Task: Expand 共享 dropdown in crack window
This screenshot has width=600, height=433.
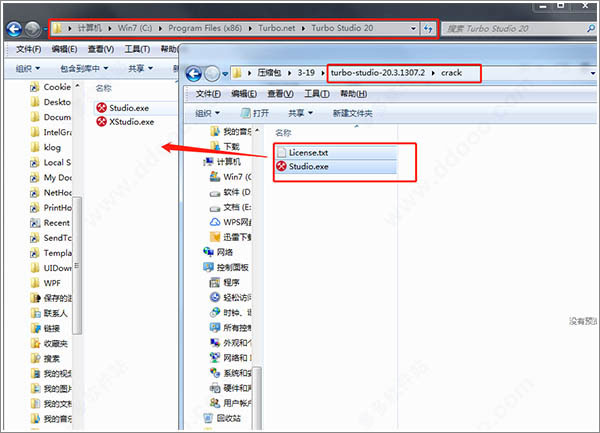Action: point(300,114)
